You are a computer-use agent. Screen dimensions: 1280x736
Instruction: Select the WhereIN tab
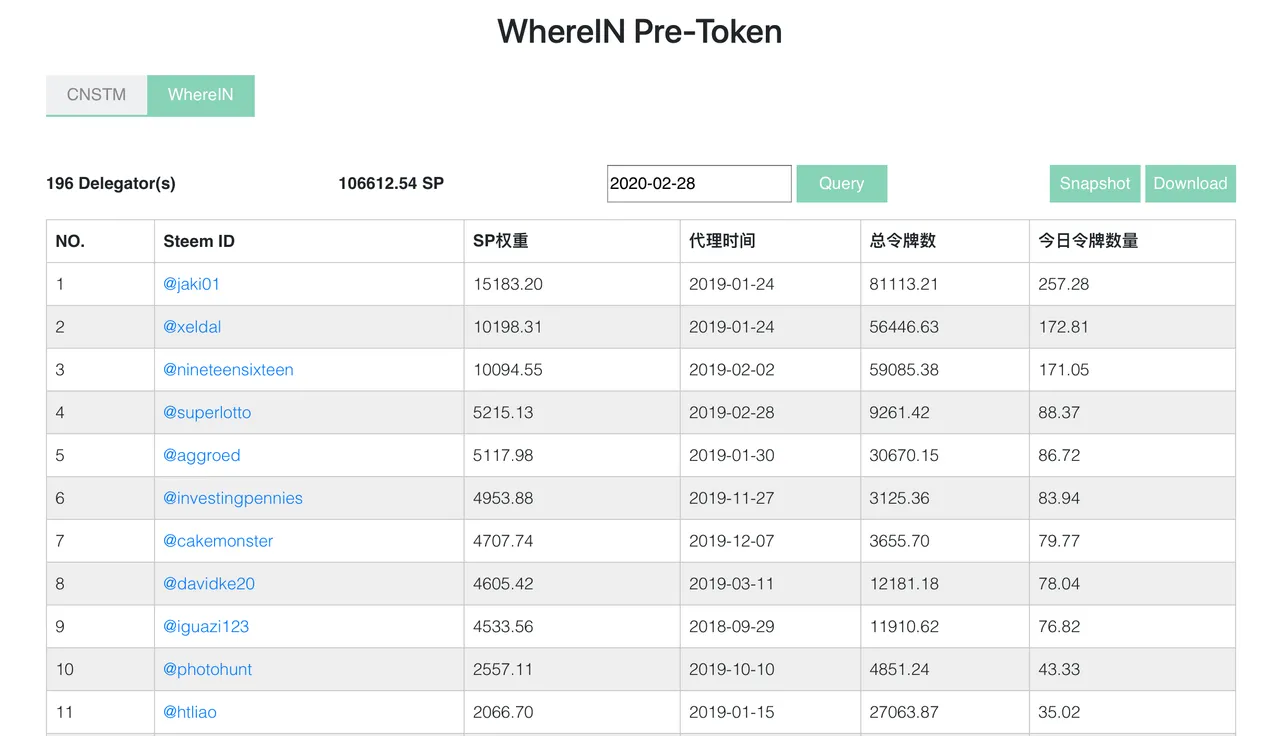point(200,95)
